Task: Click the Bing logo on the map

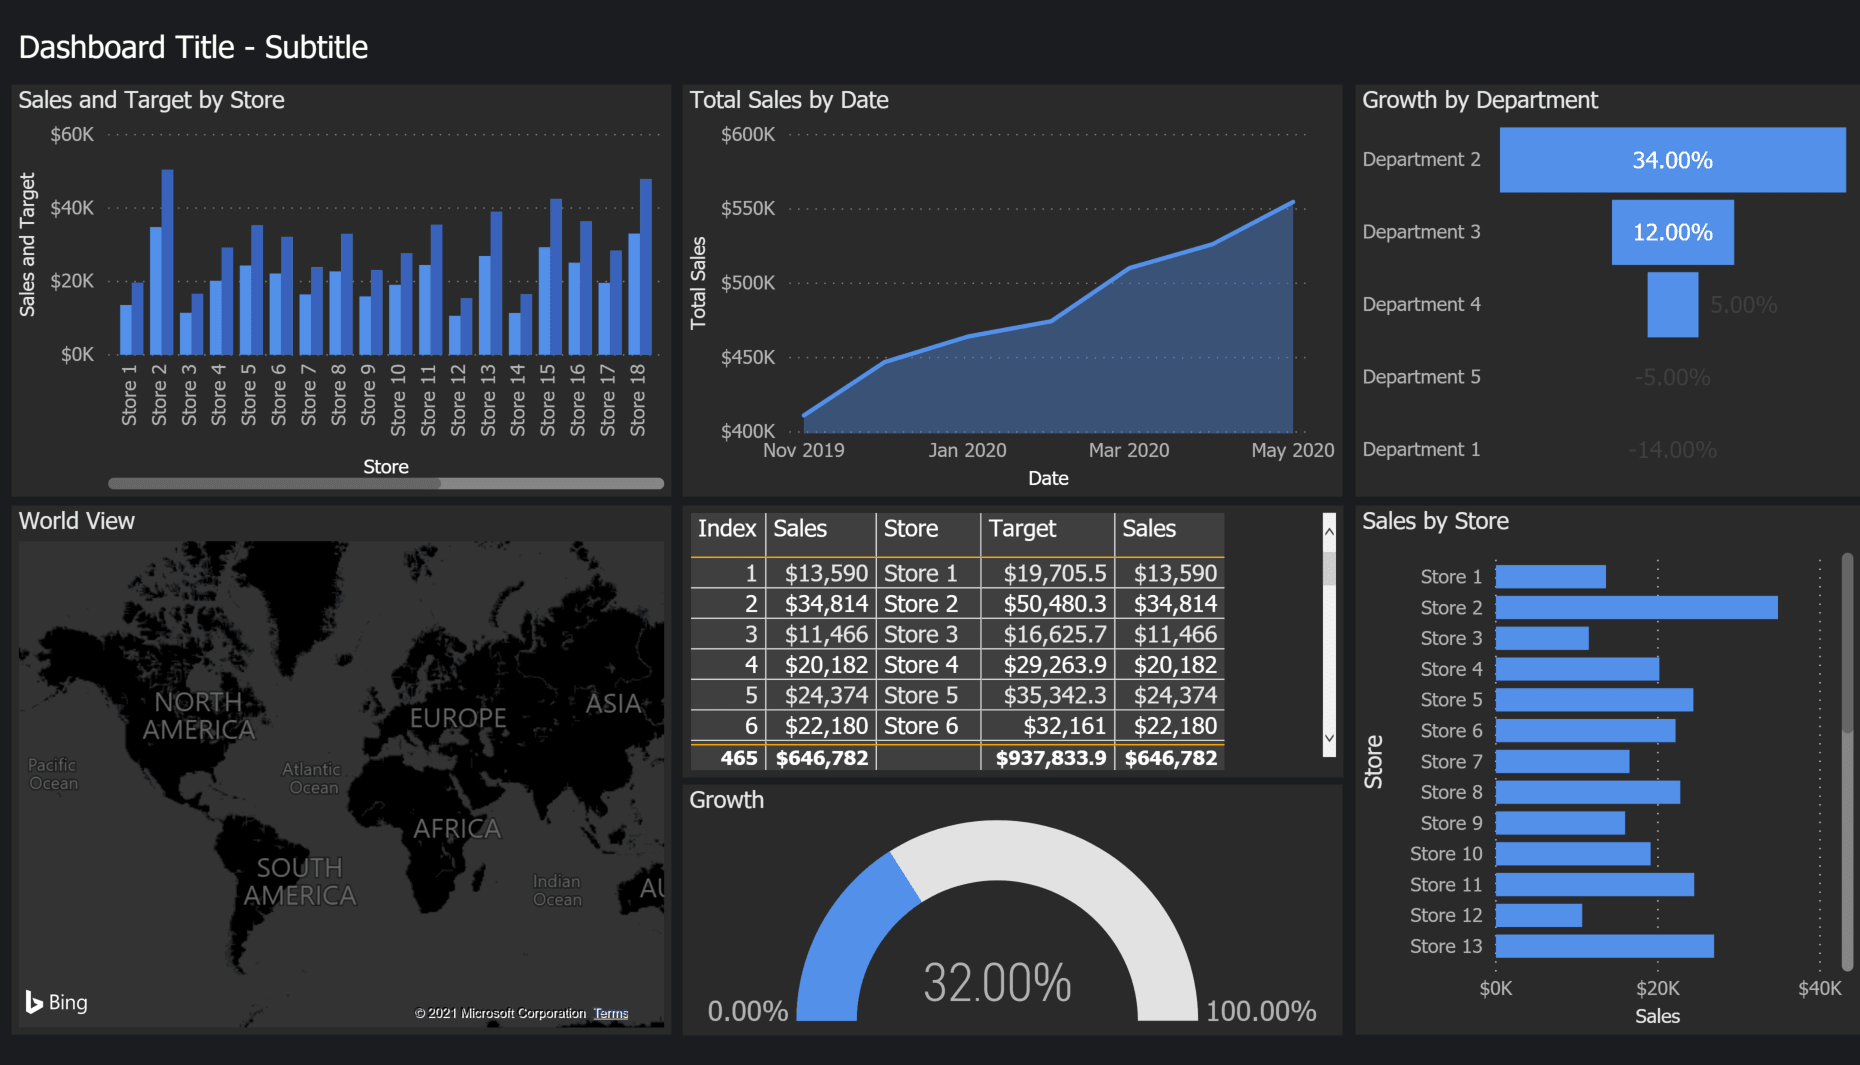Action: click(x=56, y=1002)
